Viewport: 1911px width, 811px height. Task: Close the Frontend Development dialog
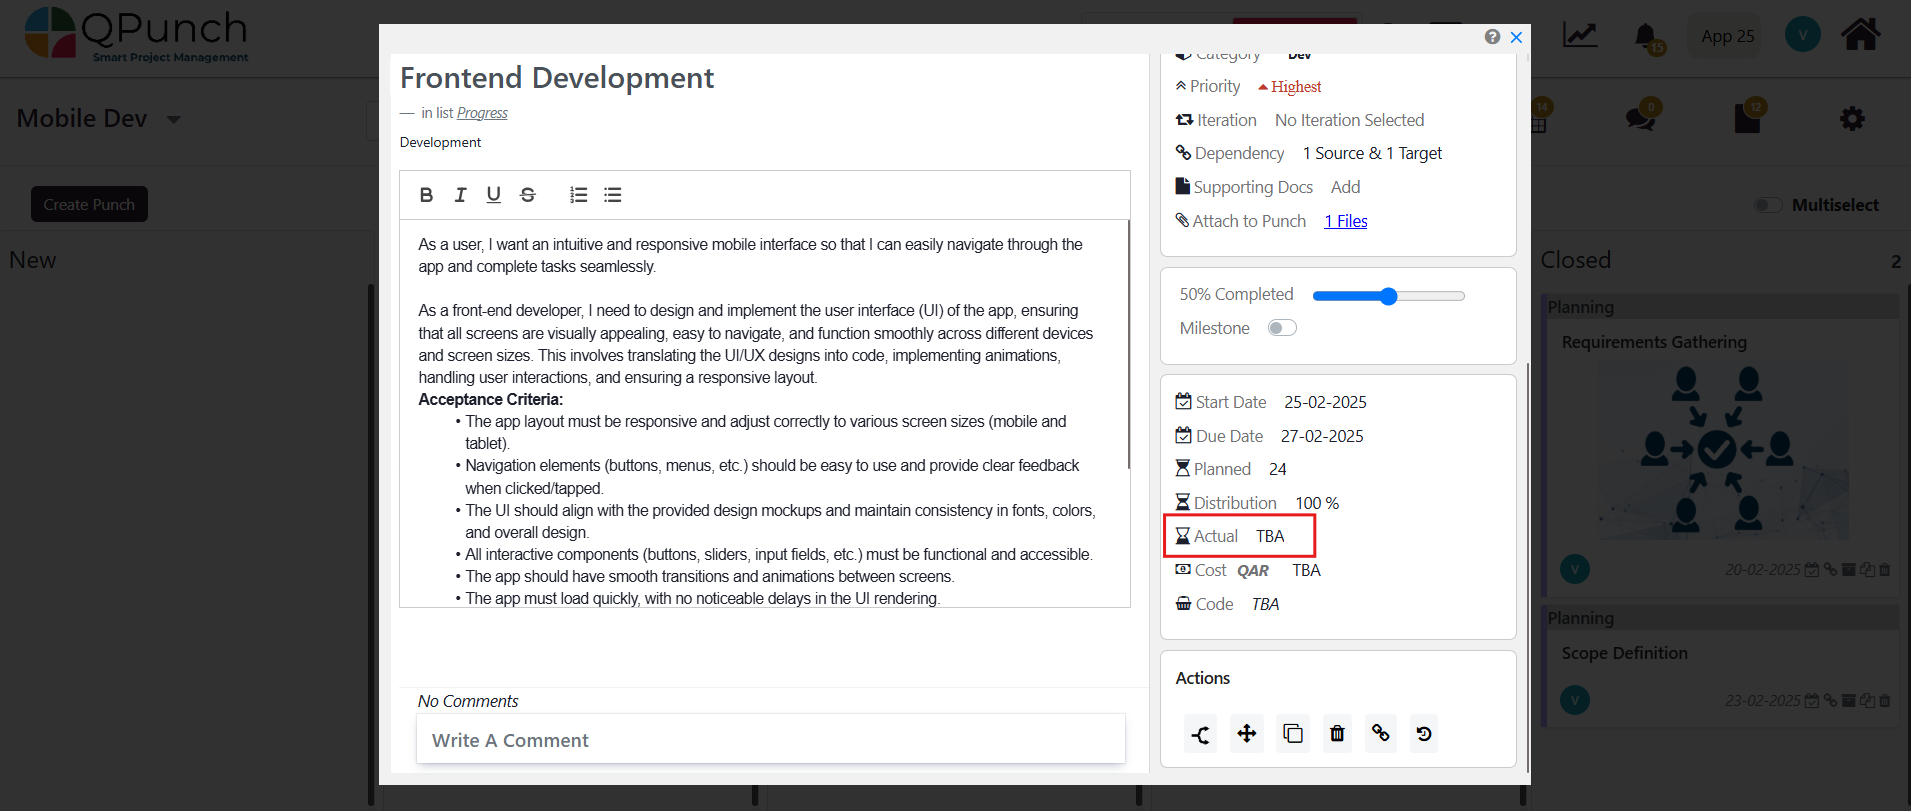(x=1516, y=37)
